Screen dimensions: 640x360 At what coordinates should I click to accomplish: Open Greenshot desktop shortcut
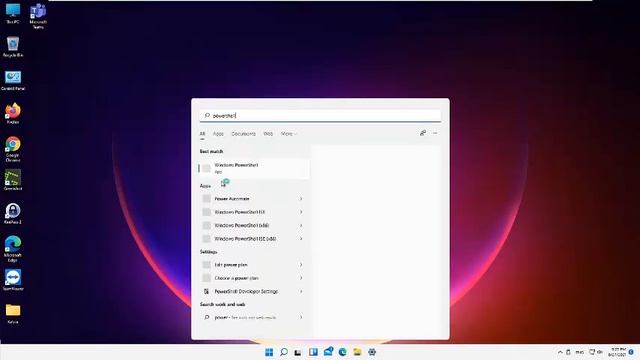13,180
